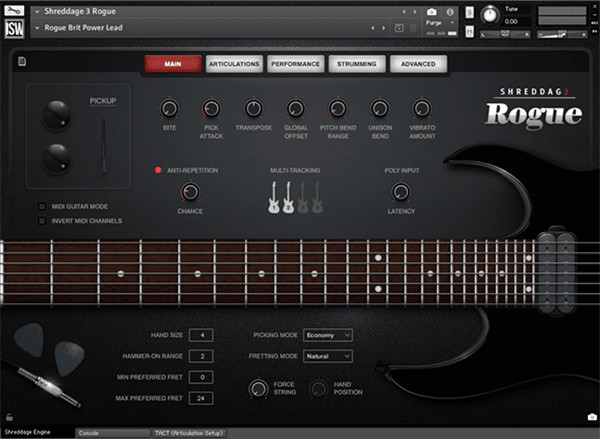Check Invert MIDI Channels option
600x439 pixels.
[42, 220]
